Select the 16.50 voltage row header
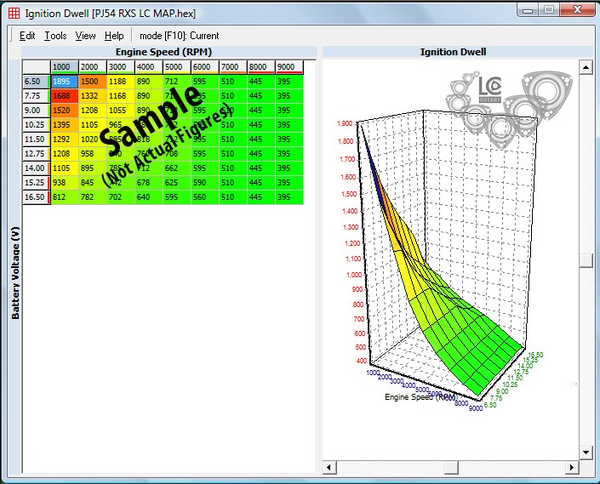 (36, 197)
